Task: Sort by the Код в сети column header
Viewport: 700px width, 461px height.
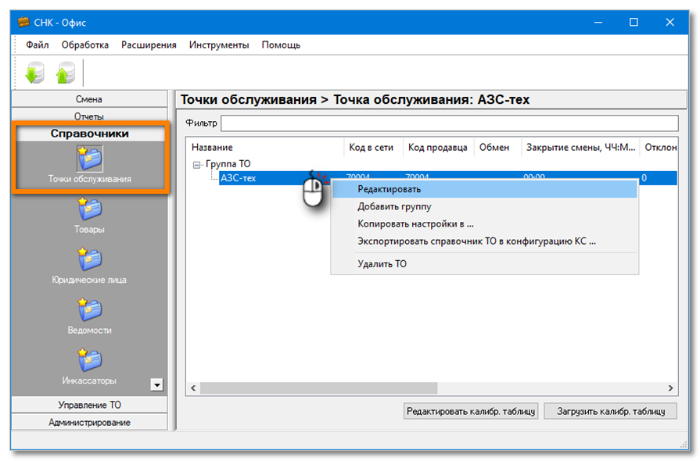Action: click(373, 147)
